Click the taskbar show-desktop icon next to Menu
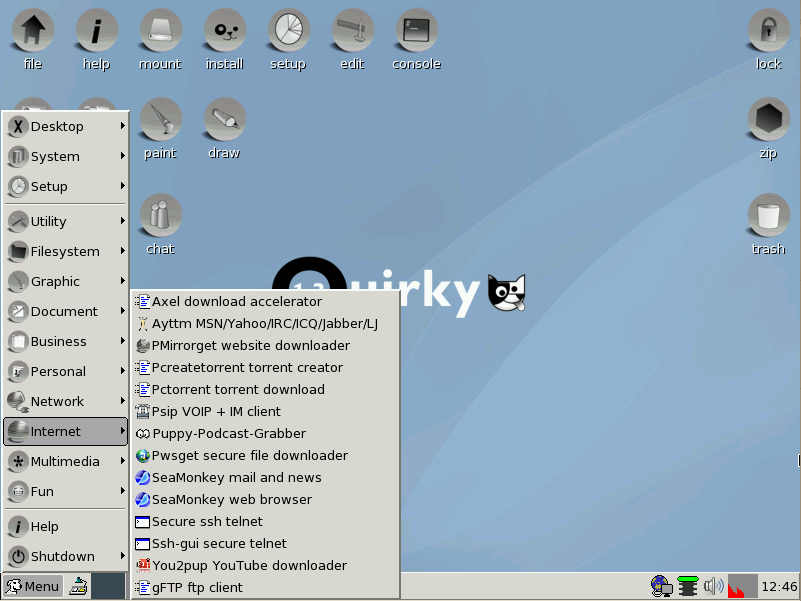The height and width of the screenshot is (601, 801). [x=79, y=586]
